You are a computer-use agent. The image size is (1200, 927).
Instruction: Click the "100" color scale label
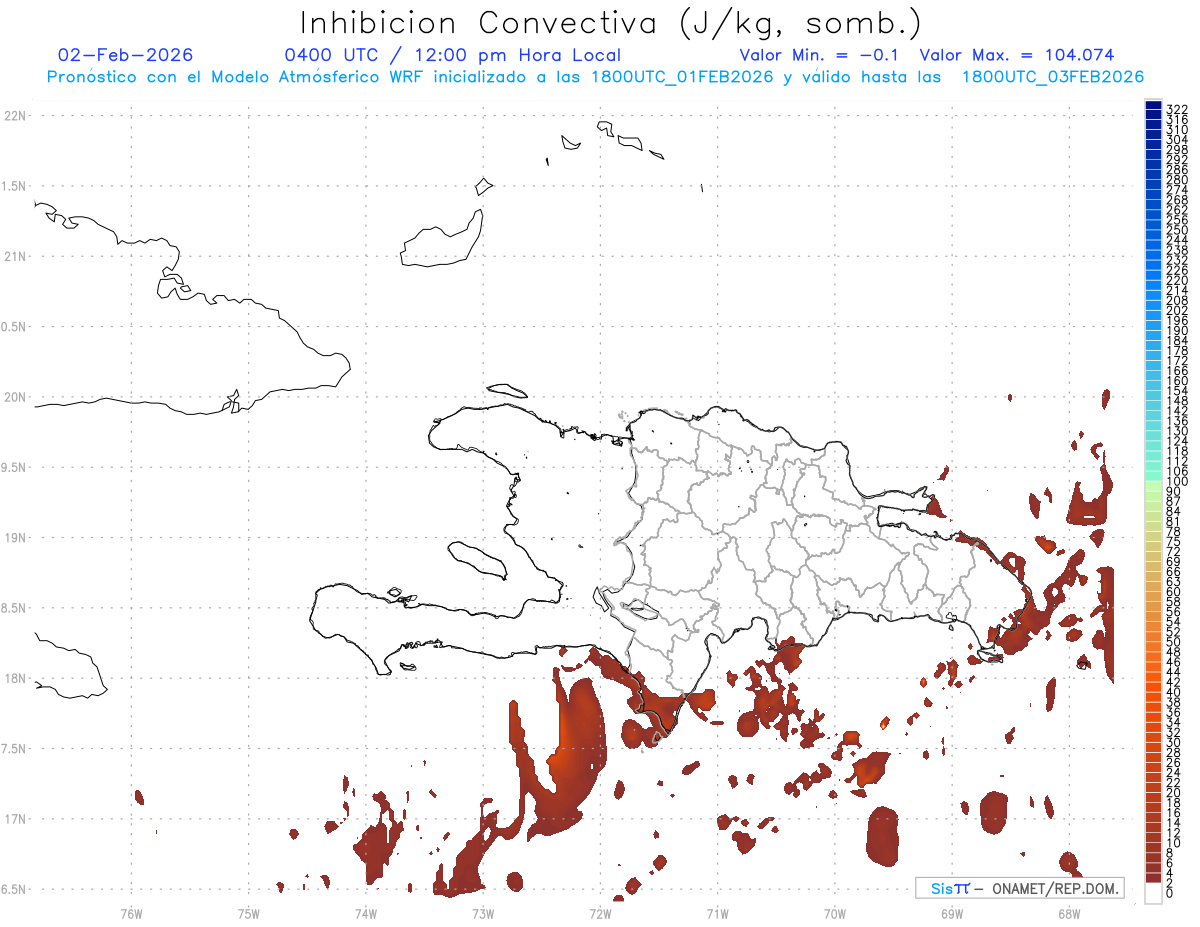click(x=1177, y=482)
